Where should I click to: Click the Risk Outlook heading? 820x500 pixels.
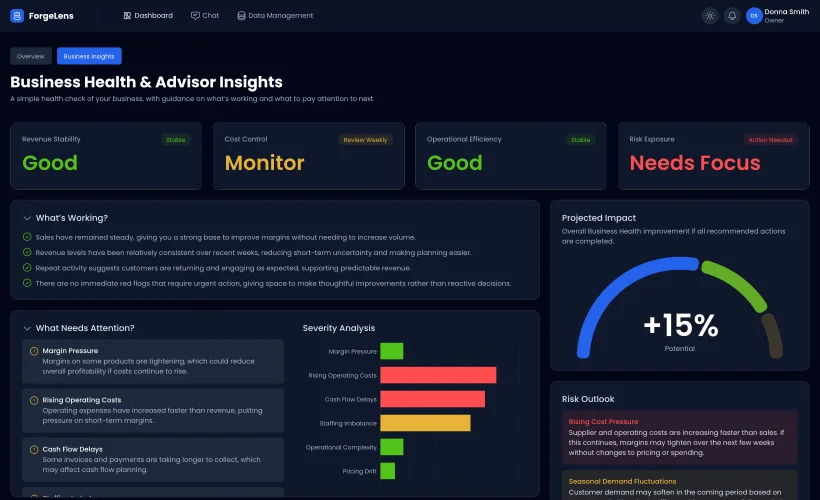click(x=588, y=399)
